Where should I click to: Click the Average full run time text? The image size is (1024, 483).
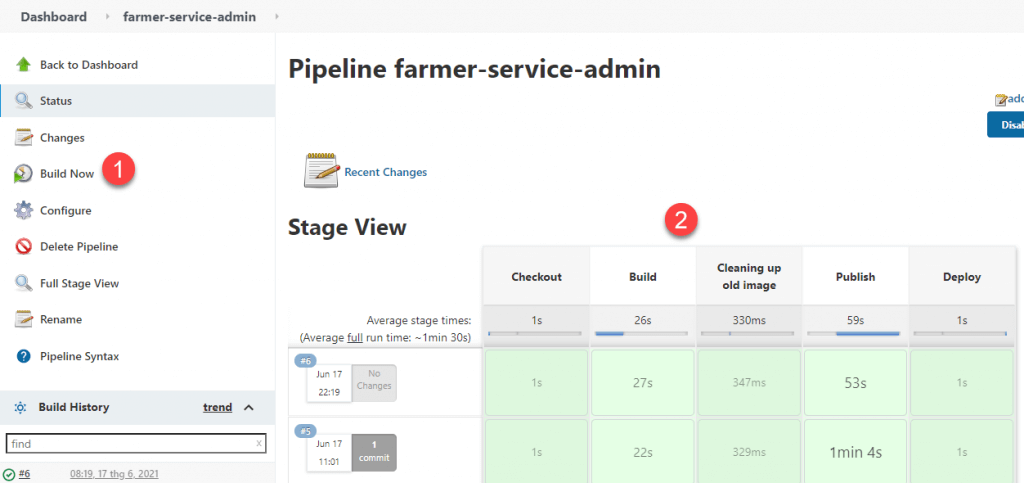click(x=385, y=338)
